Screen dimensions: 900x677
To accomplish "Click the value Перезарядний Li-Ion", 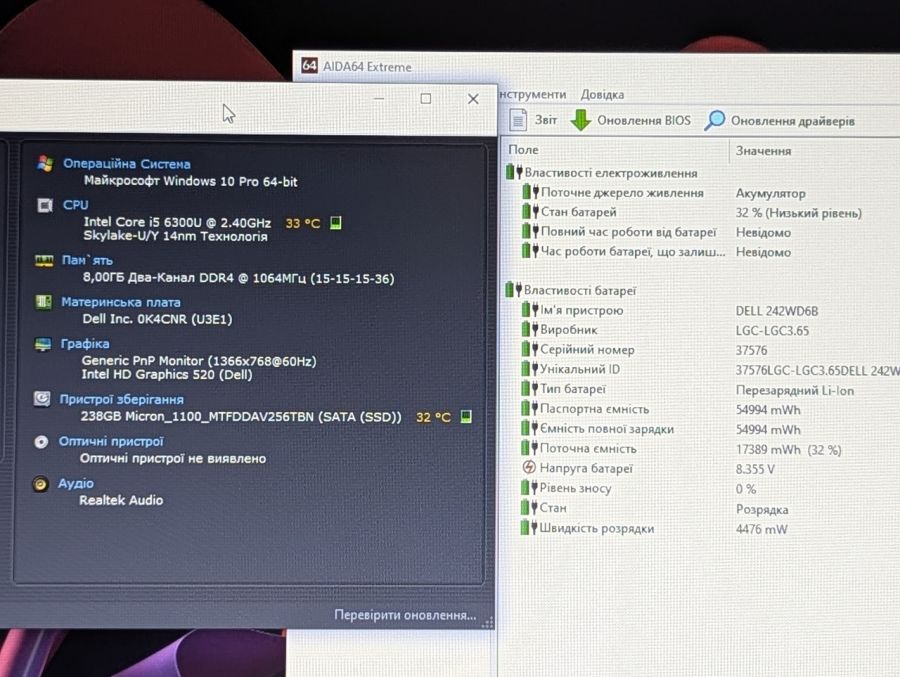I will pyautogui.click(x=794, y=390).
